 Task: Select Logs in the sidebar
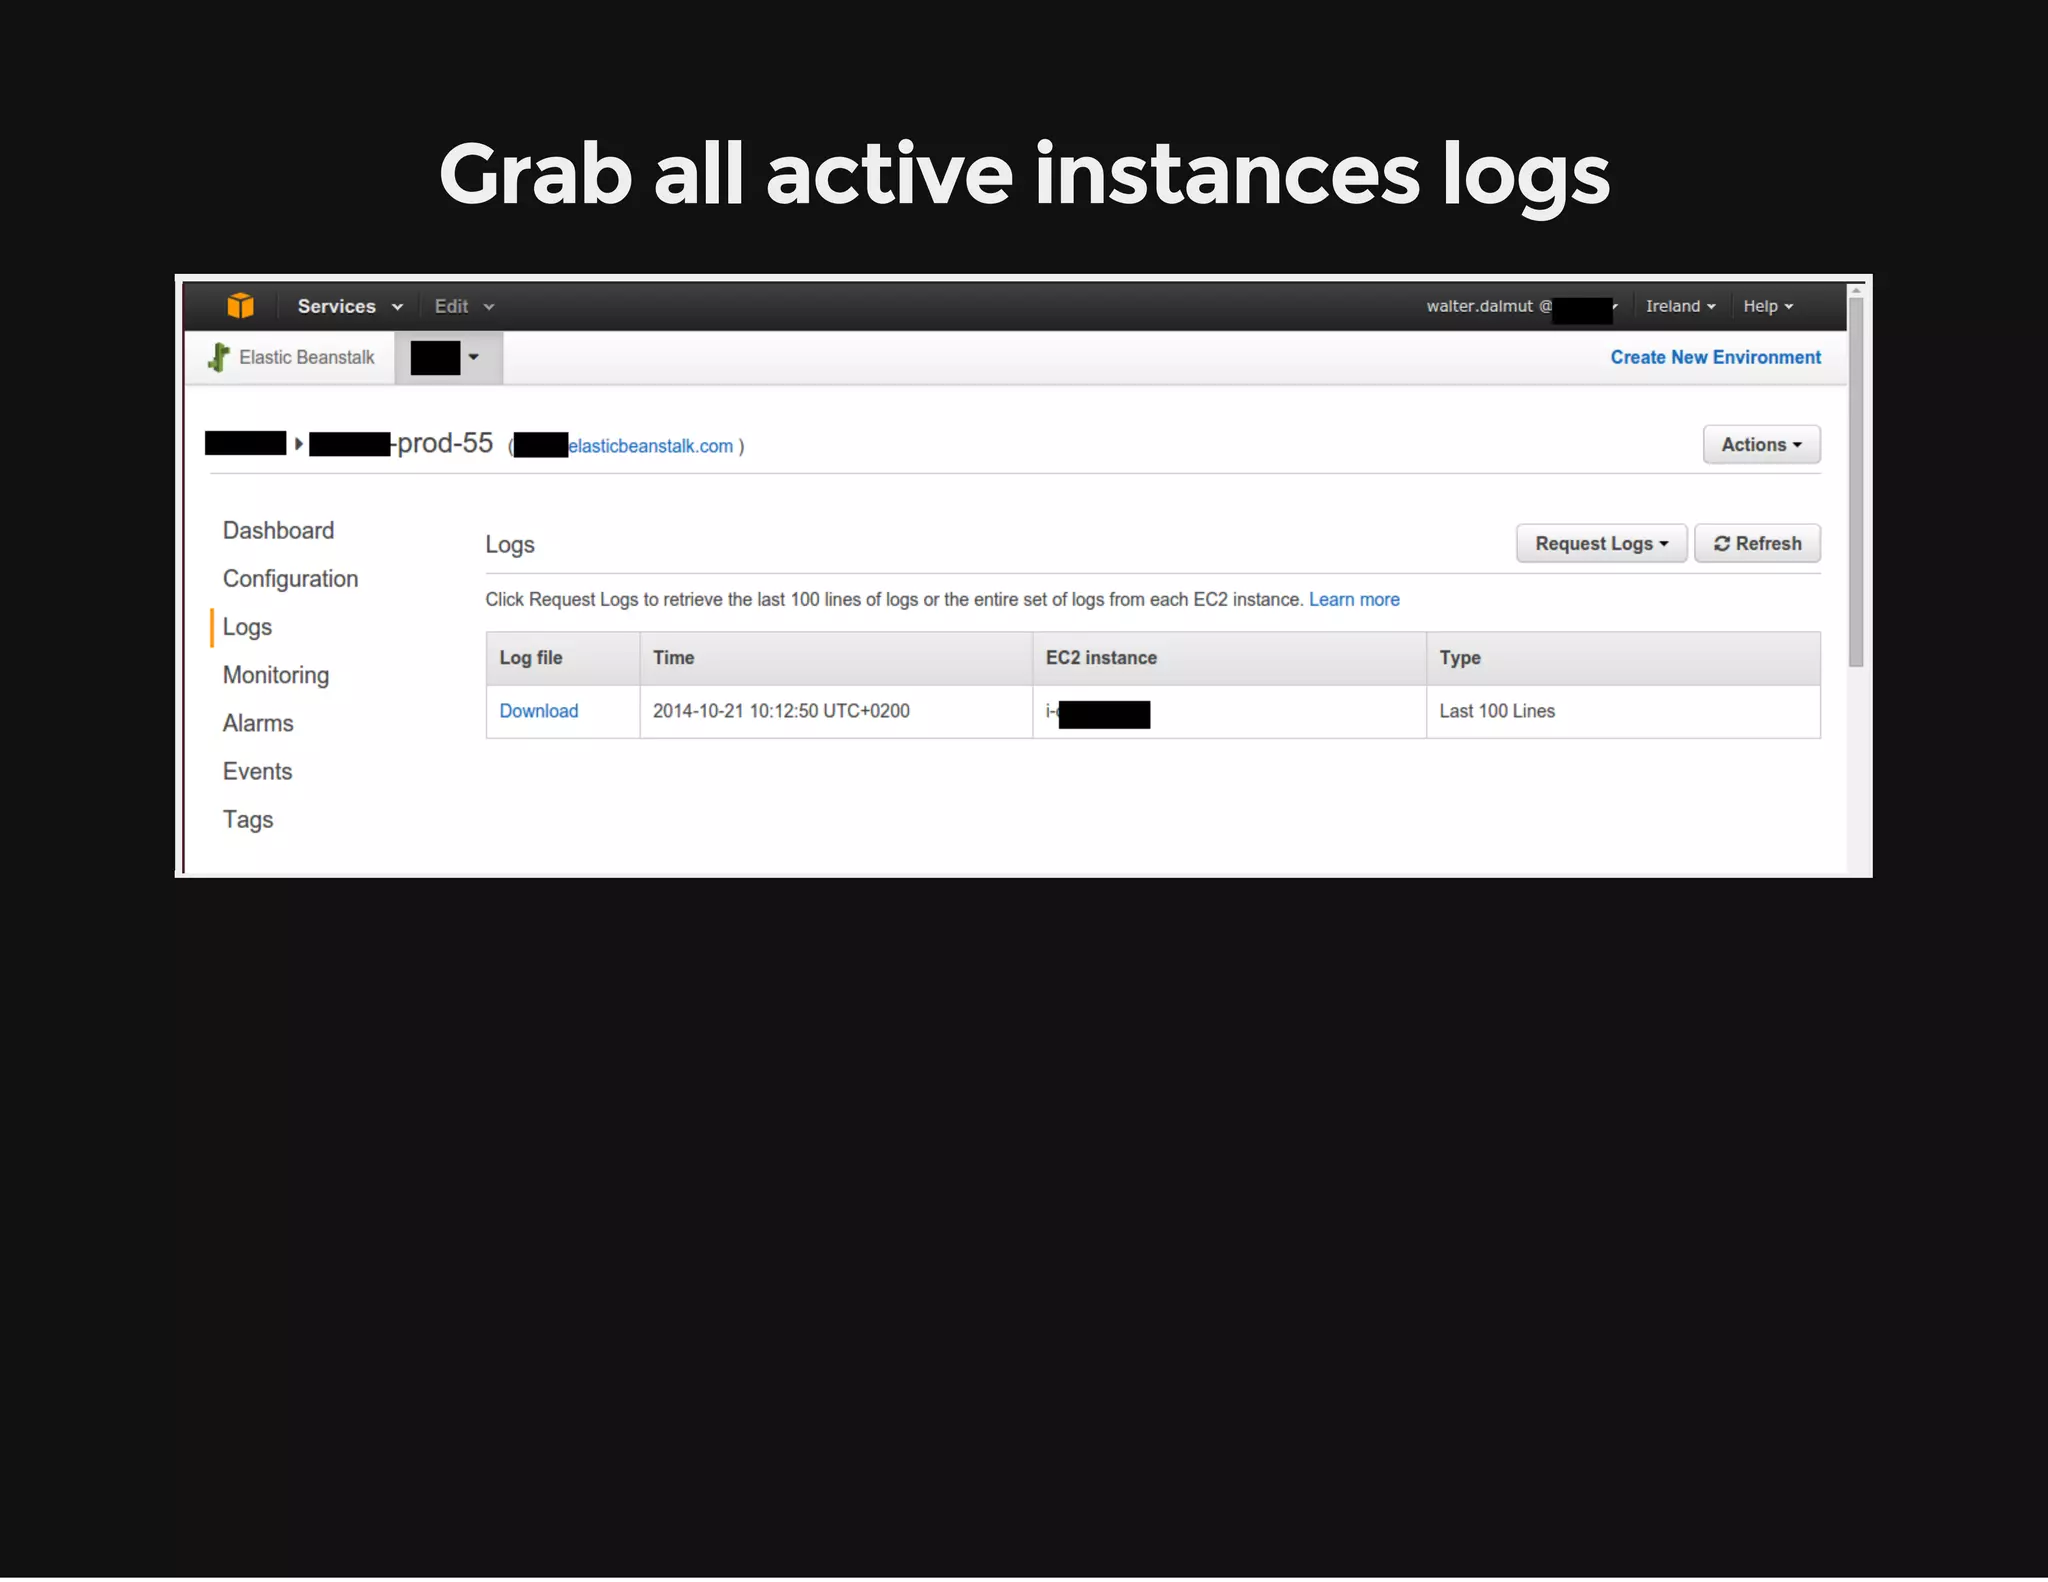(x=247, y=627)
